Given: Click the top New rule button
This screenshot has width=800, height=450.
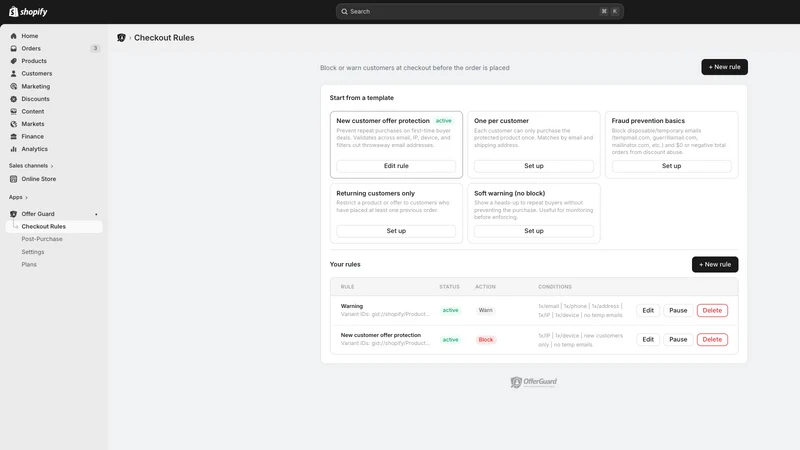Looking at the screenshot, I should point(724,67).
